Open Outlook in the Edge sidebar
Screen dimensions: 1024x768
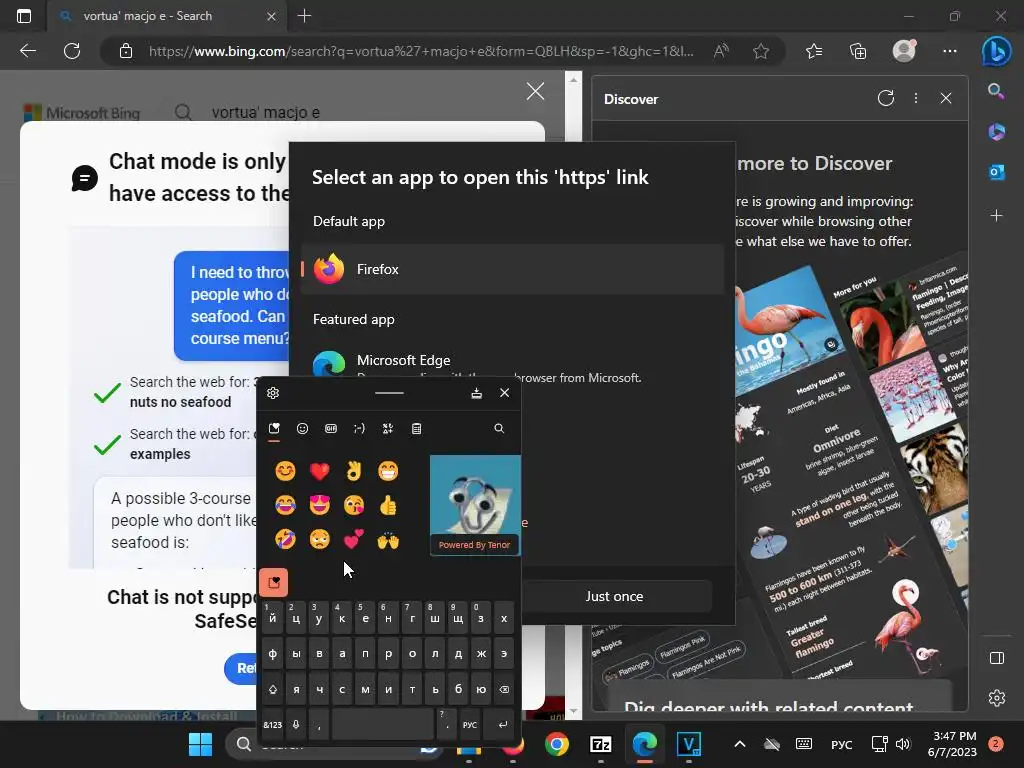pyautogui.click(x=996, y=172)
